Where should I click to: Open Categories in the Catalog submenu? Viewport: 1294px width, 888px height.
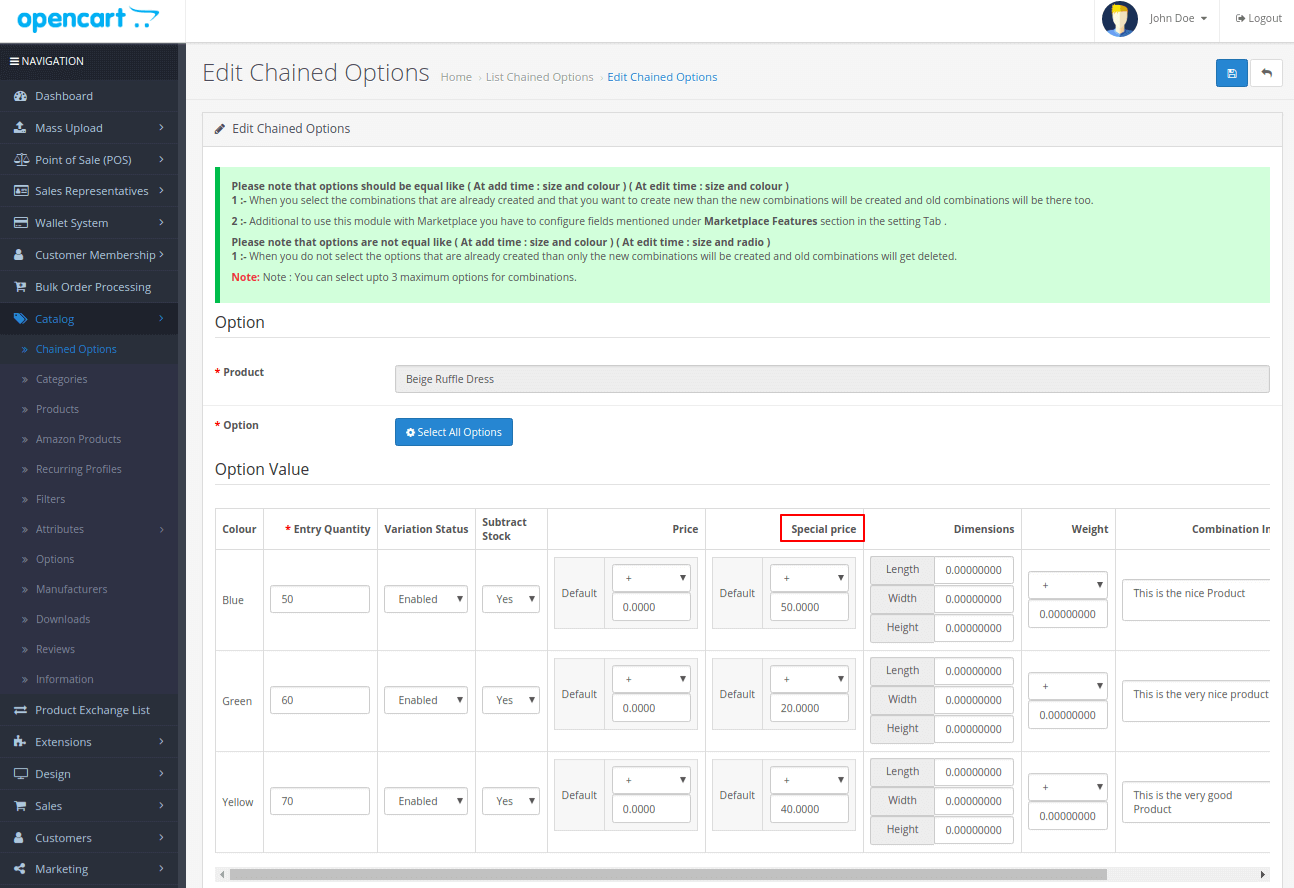point(61,379)
